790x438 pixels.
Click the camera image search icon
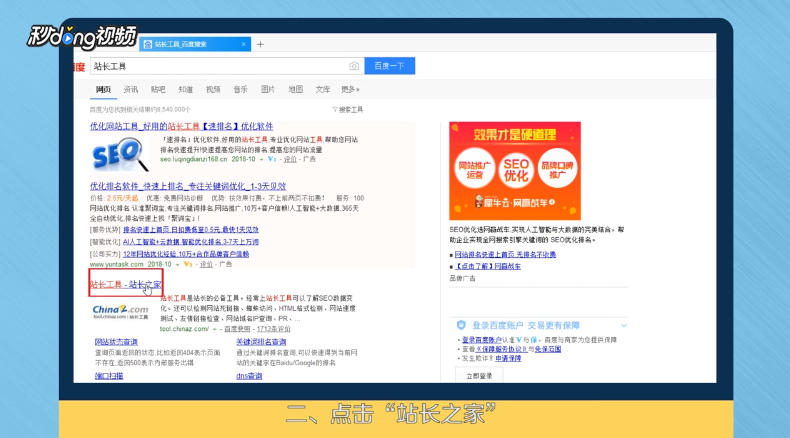(354, 66)
